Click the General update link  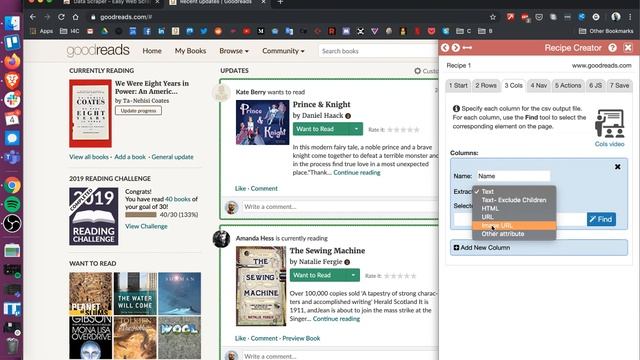click(x=172, y=157)
